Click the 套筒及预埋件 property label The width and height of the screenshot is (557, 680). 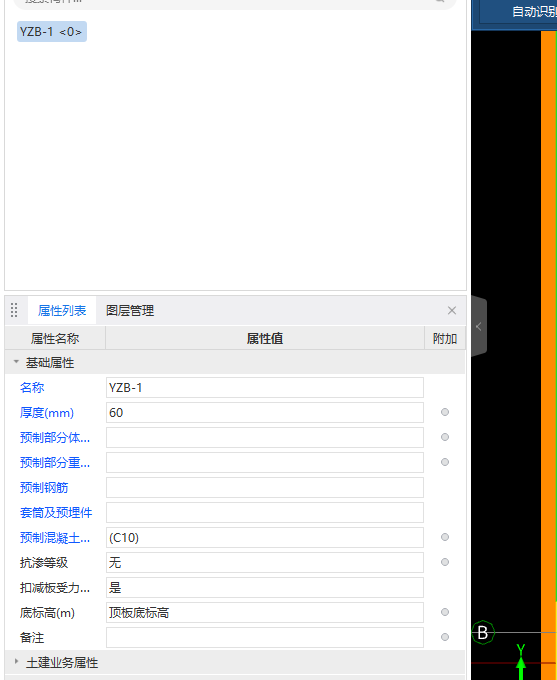coord(56,513)
